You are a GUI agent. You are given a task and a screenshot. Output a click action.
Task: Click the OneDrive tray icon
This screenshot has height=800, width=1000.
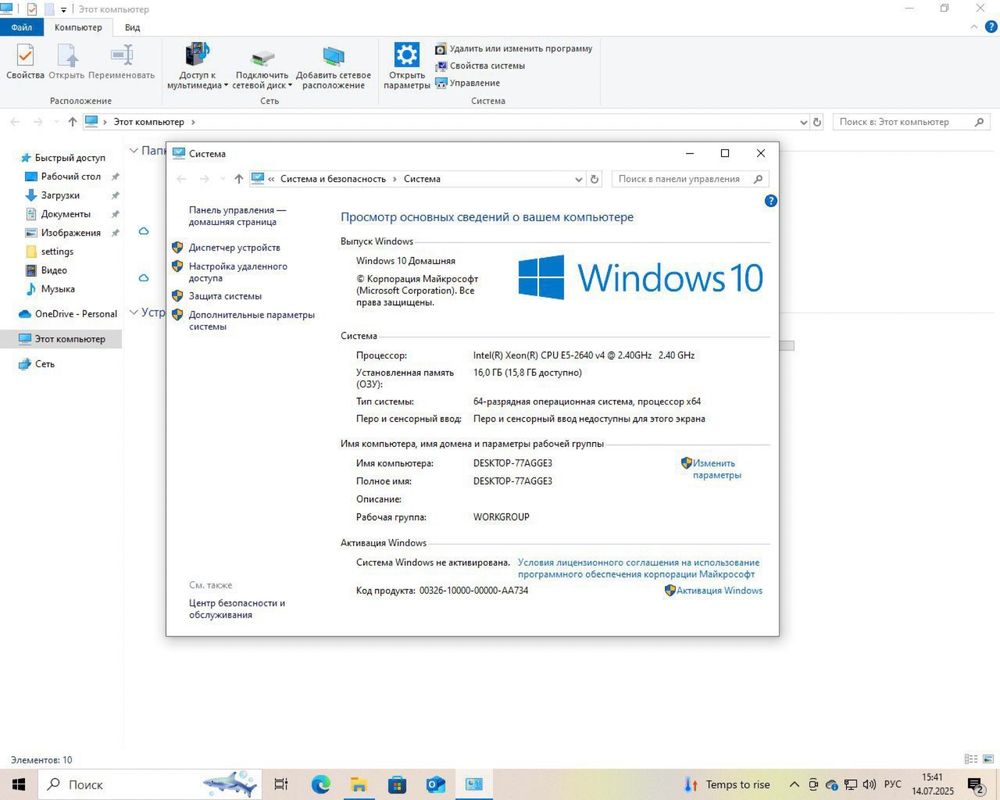pyautogui.click(x=832, y=784)
